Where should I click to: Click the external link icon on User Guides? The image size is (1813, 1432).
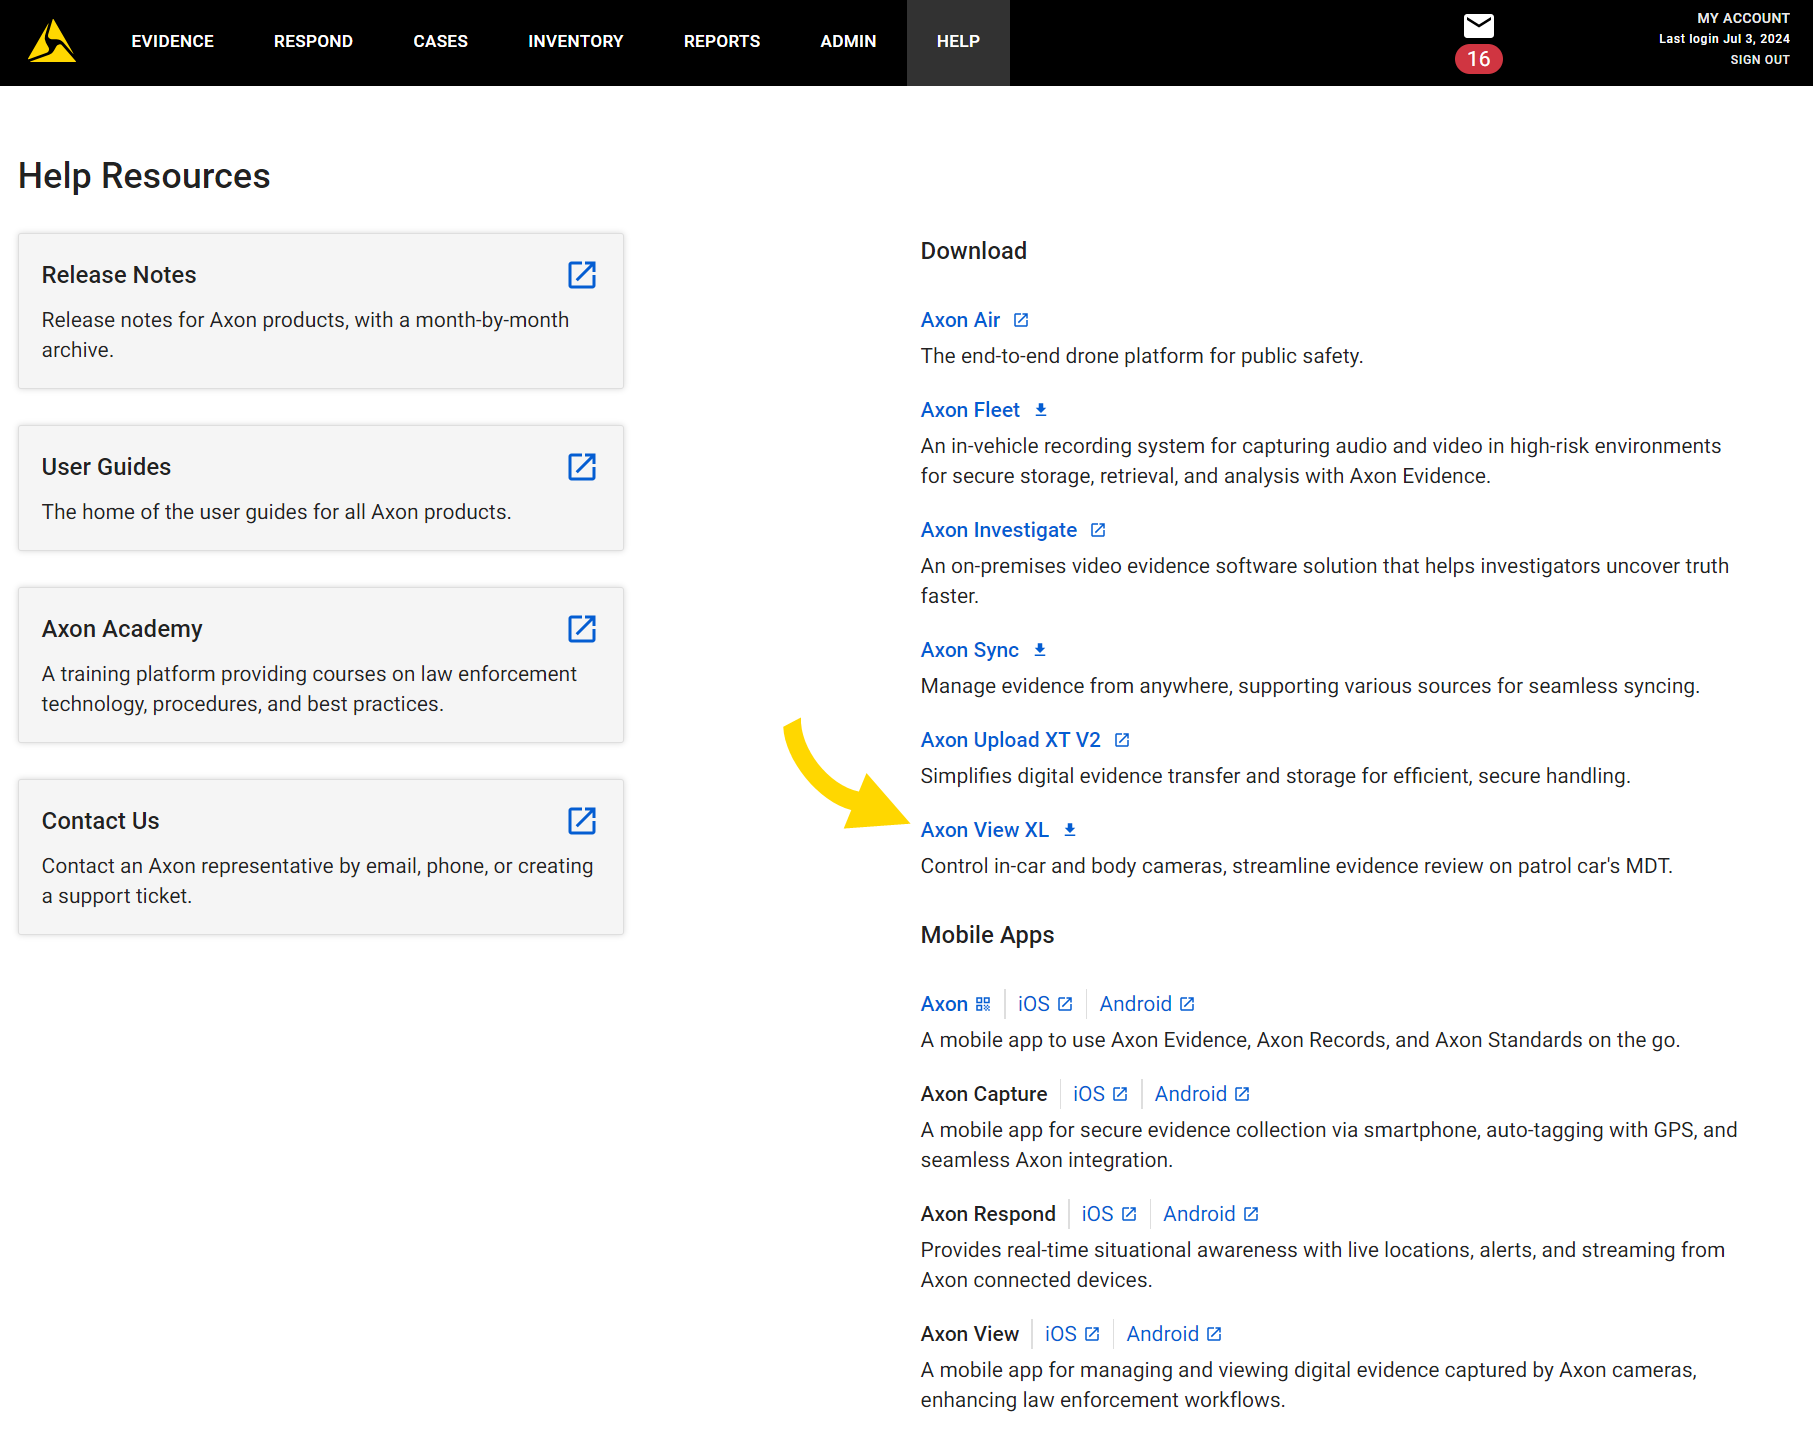pyautogui.click(x=582, y=467)
